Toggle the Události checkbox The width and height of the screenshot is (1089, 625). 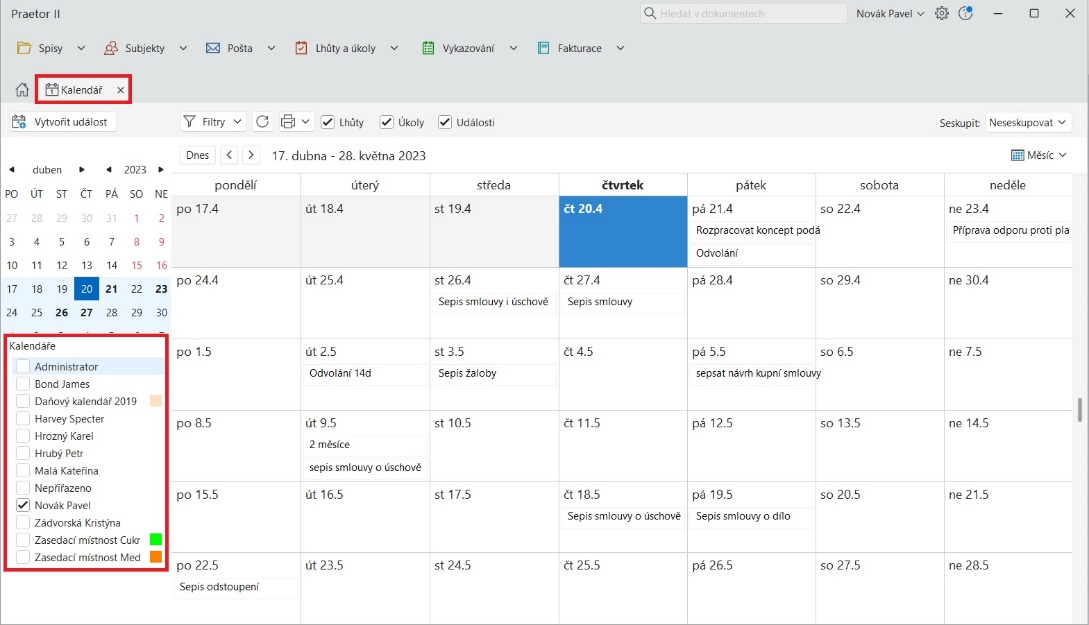445,122
